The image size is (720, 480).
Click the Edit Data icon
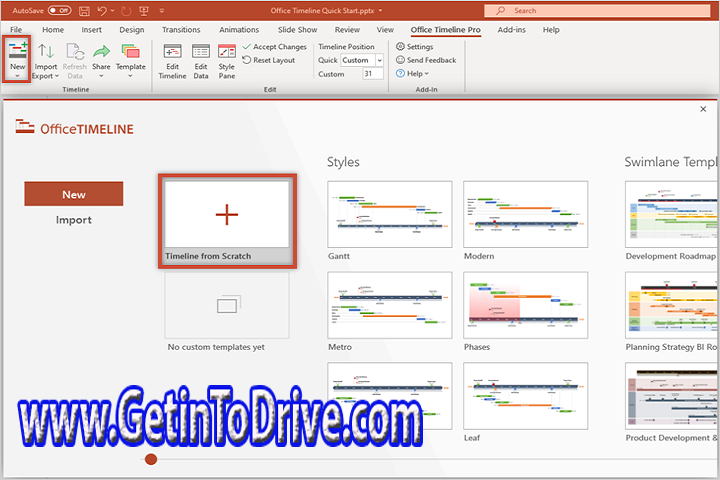click(x=201, y=61)
